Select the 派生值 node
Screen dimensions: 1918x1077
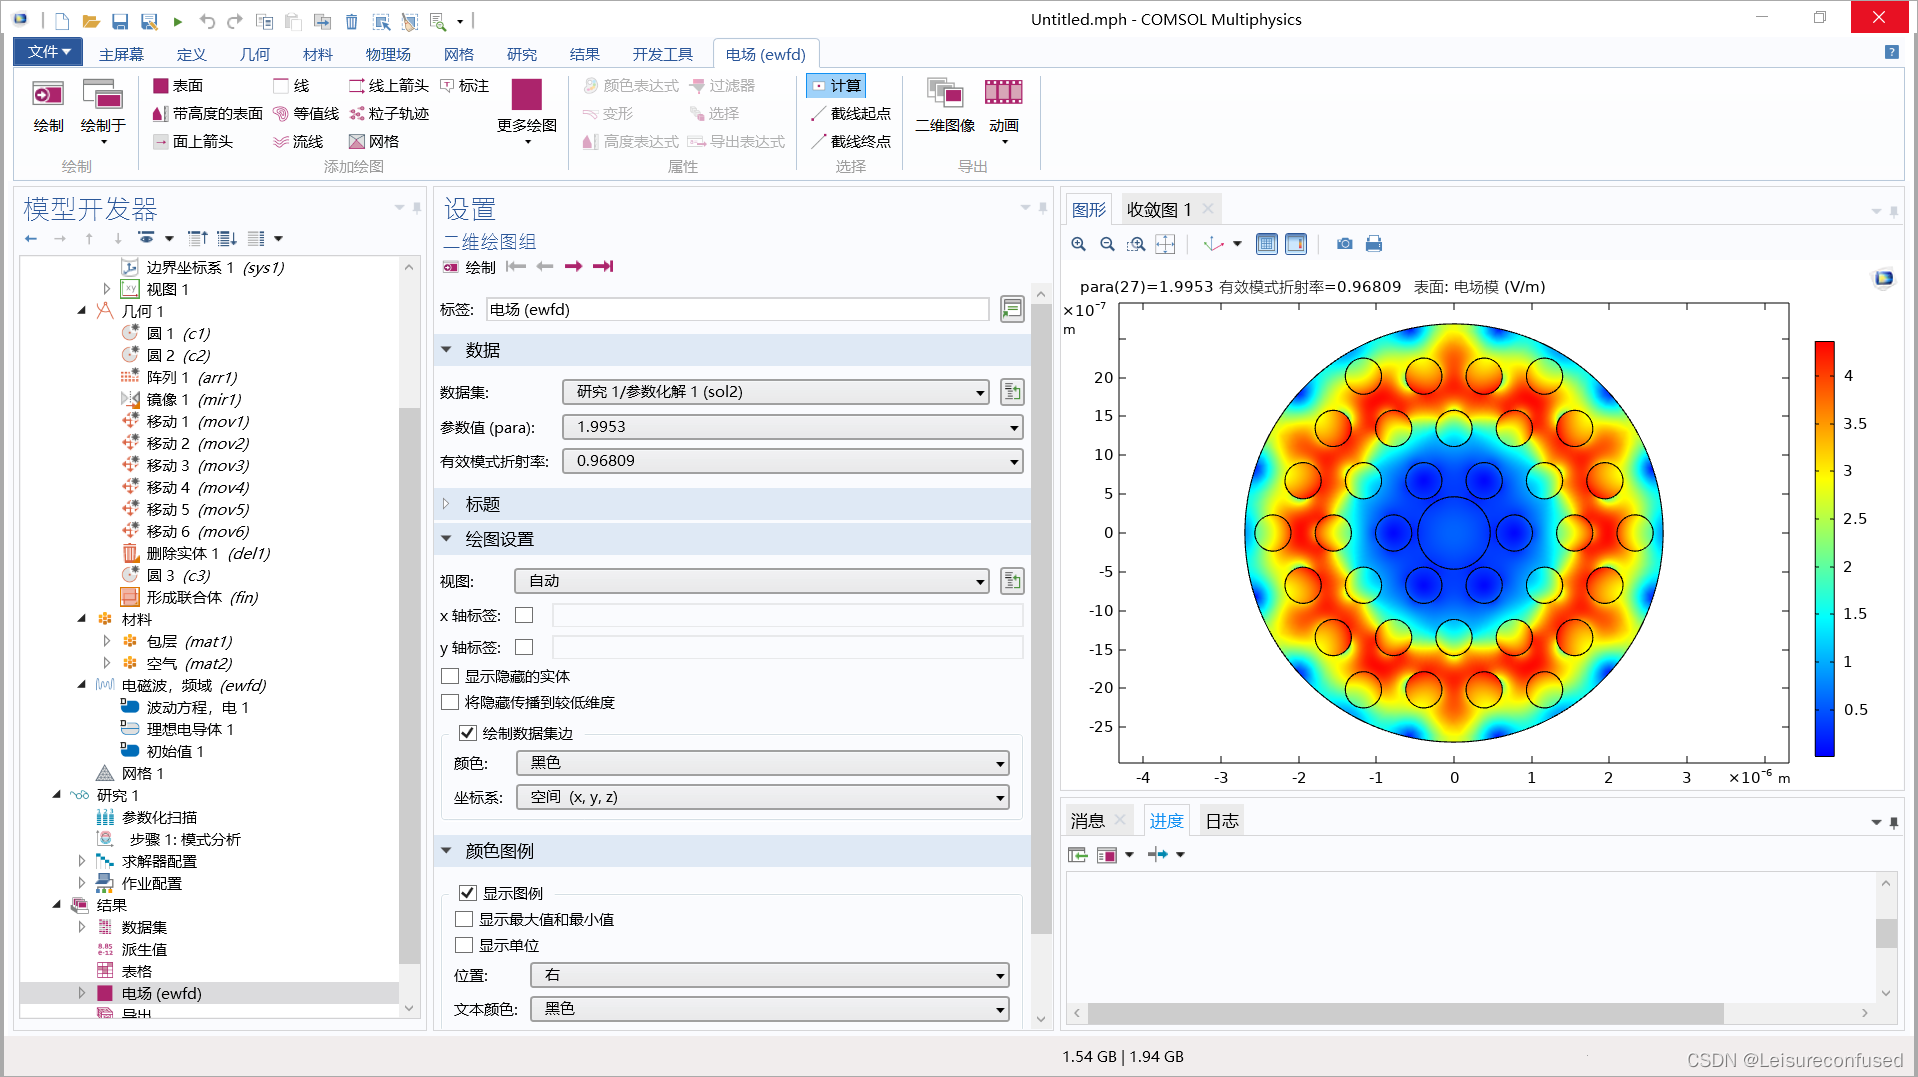pos(144,949)
